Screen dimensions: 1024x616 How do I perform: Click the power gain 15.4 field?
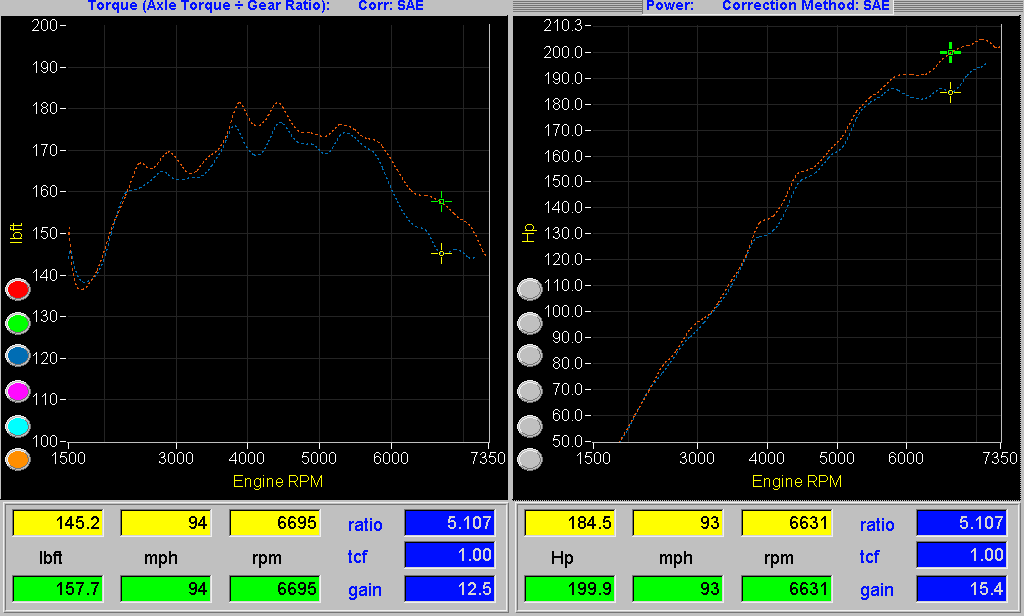[x=961, y=589]
